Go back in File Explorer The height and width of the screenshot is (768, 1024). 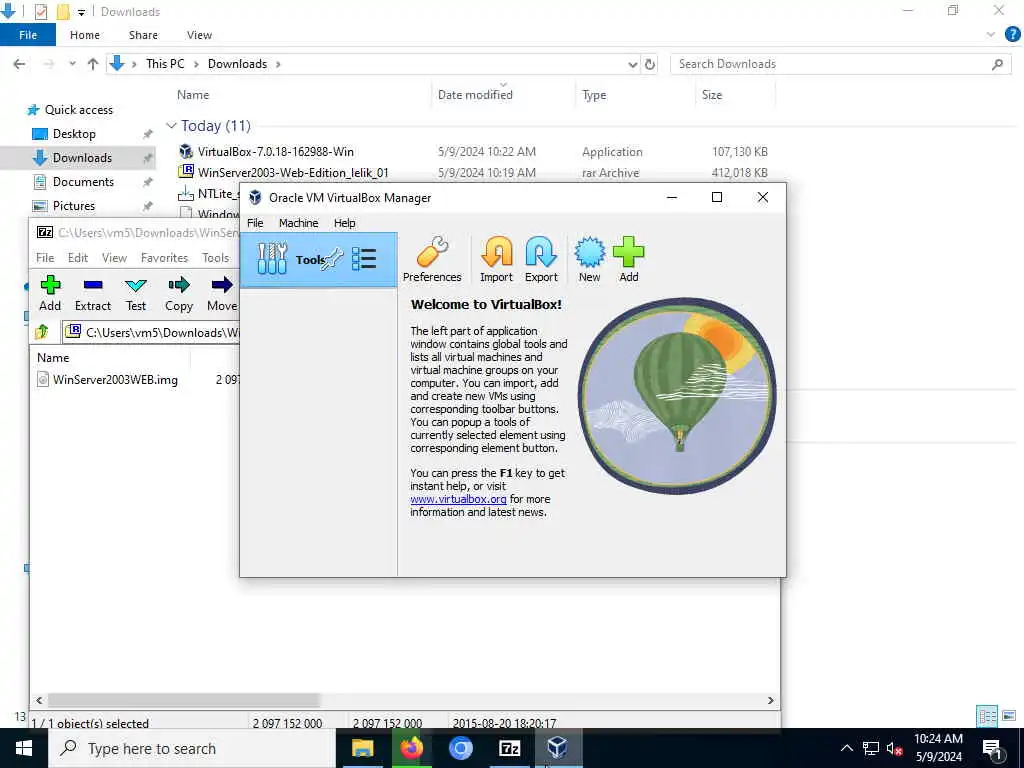tap(20, 64)
